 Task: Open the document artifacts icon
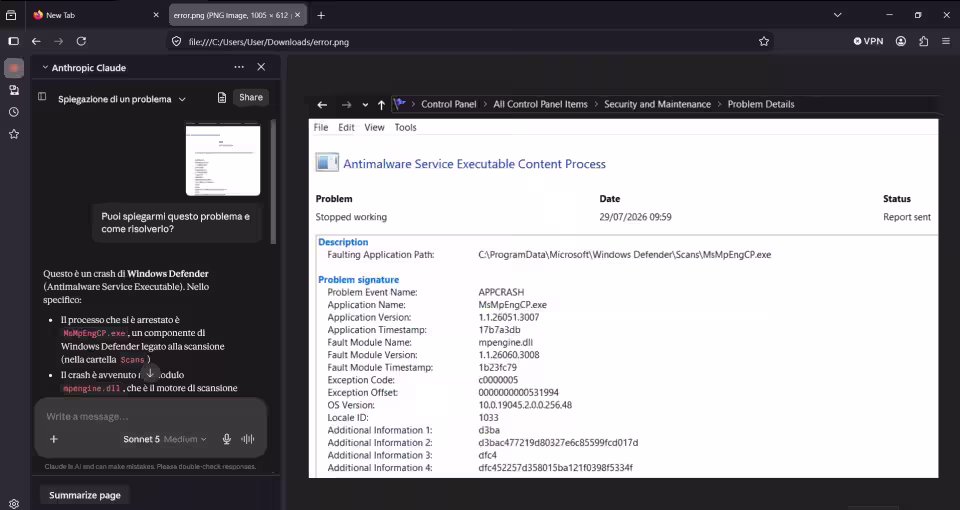click(x=222, y=98)
